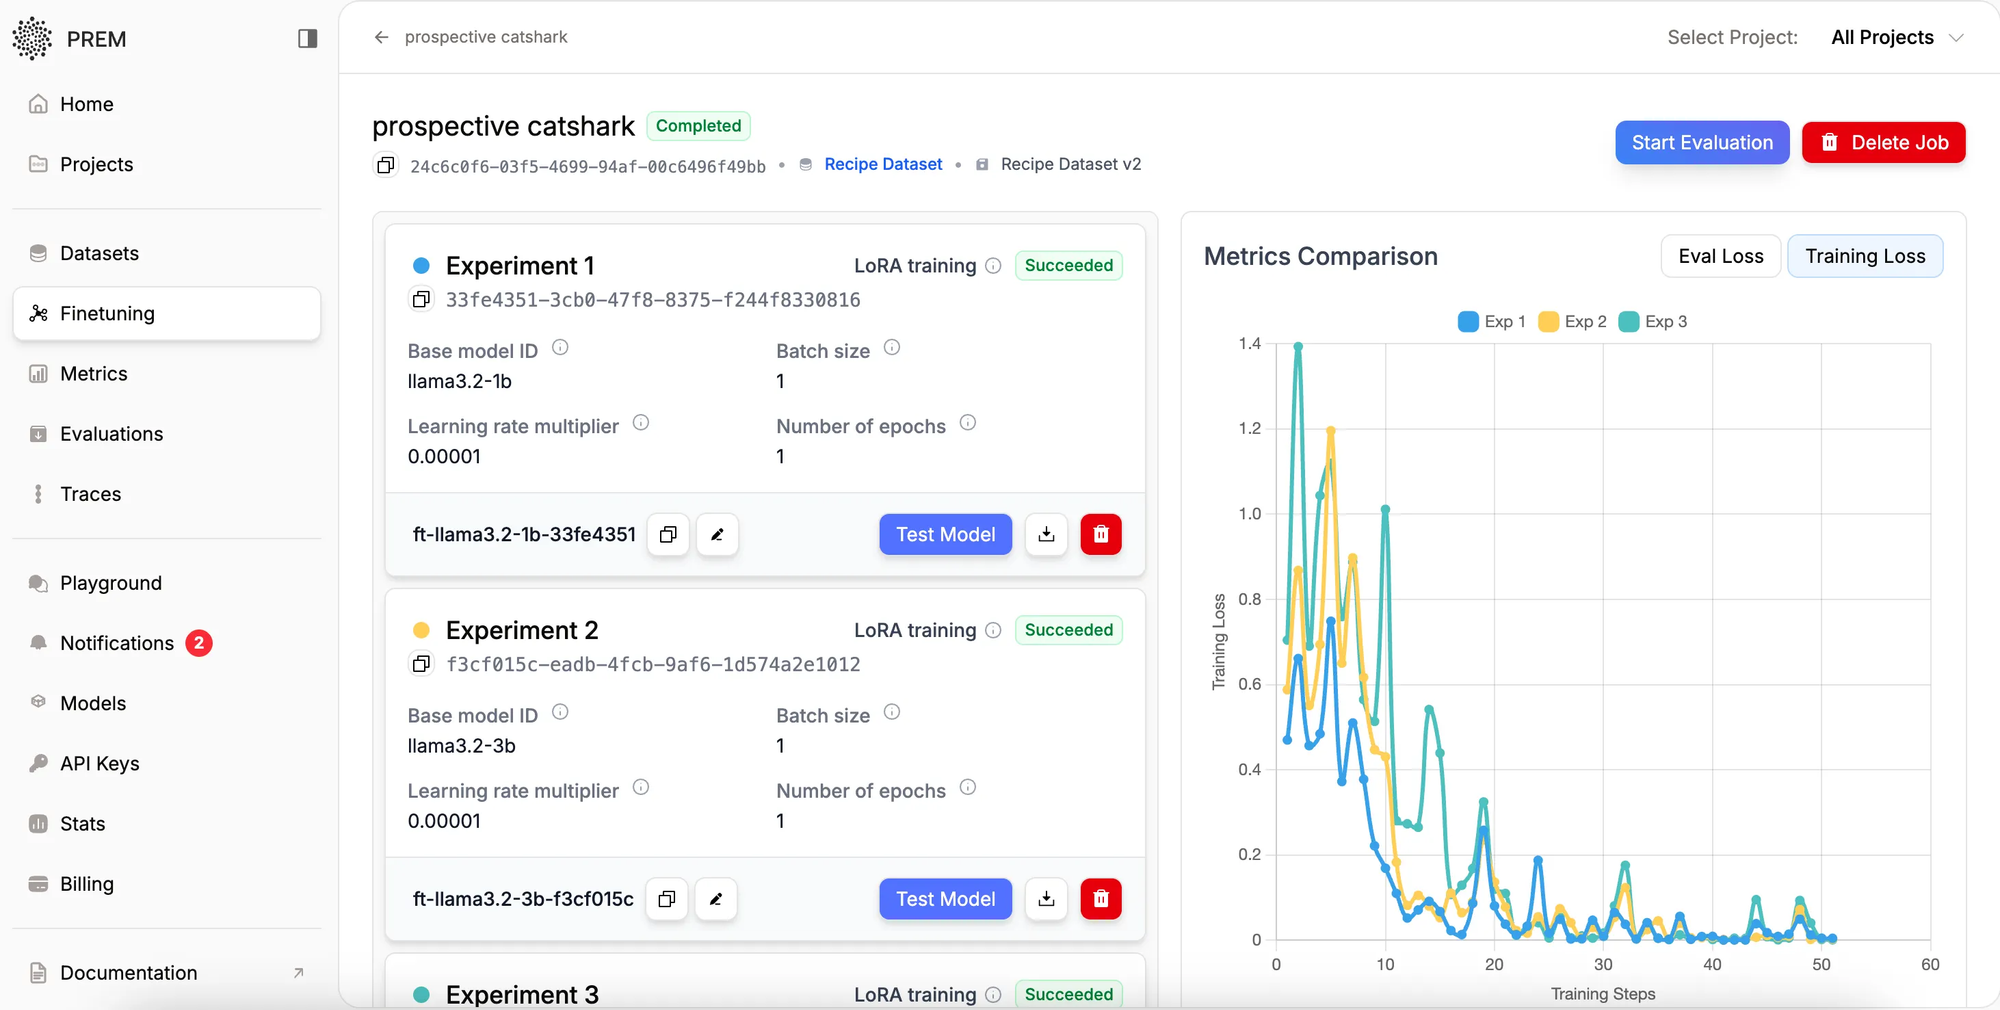Screen dimensions: 2000x1010
Task: Copy Experiment 1's identifier 33fe4351
Action: click(x=421, y=299)
